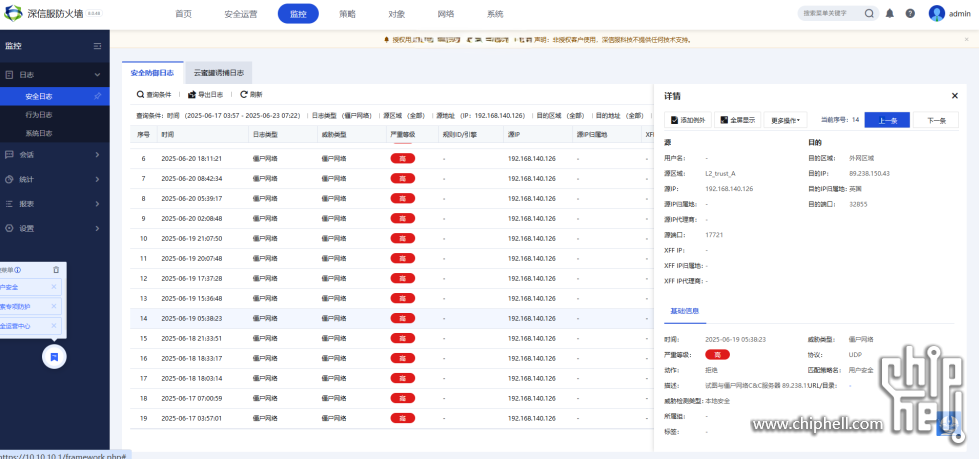
Task: Click the pin icon beside 安全日志
Action: (x=97, y=96)
